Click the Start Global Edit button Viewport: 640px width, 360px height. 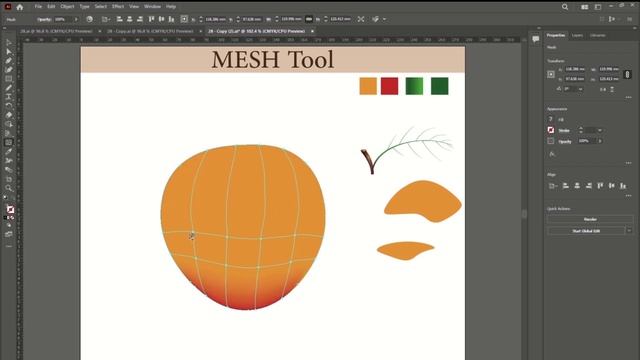(x=586, y=231)
